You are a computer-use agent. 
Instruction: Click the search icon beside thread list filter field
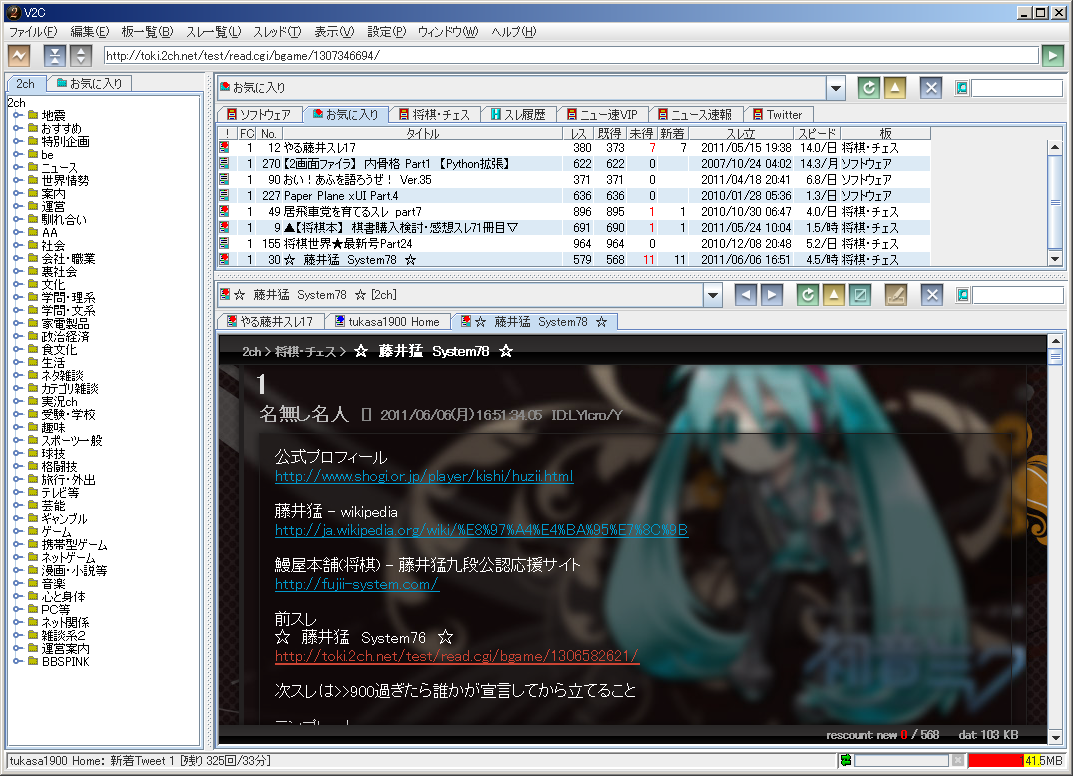click(962, 88)
